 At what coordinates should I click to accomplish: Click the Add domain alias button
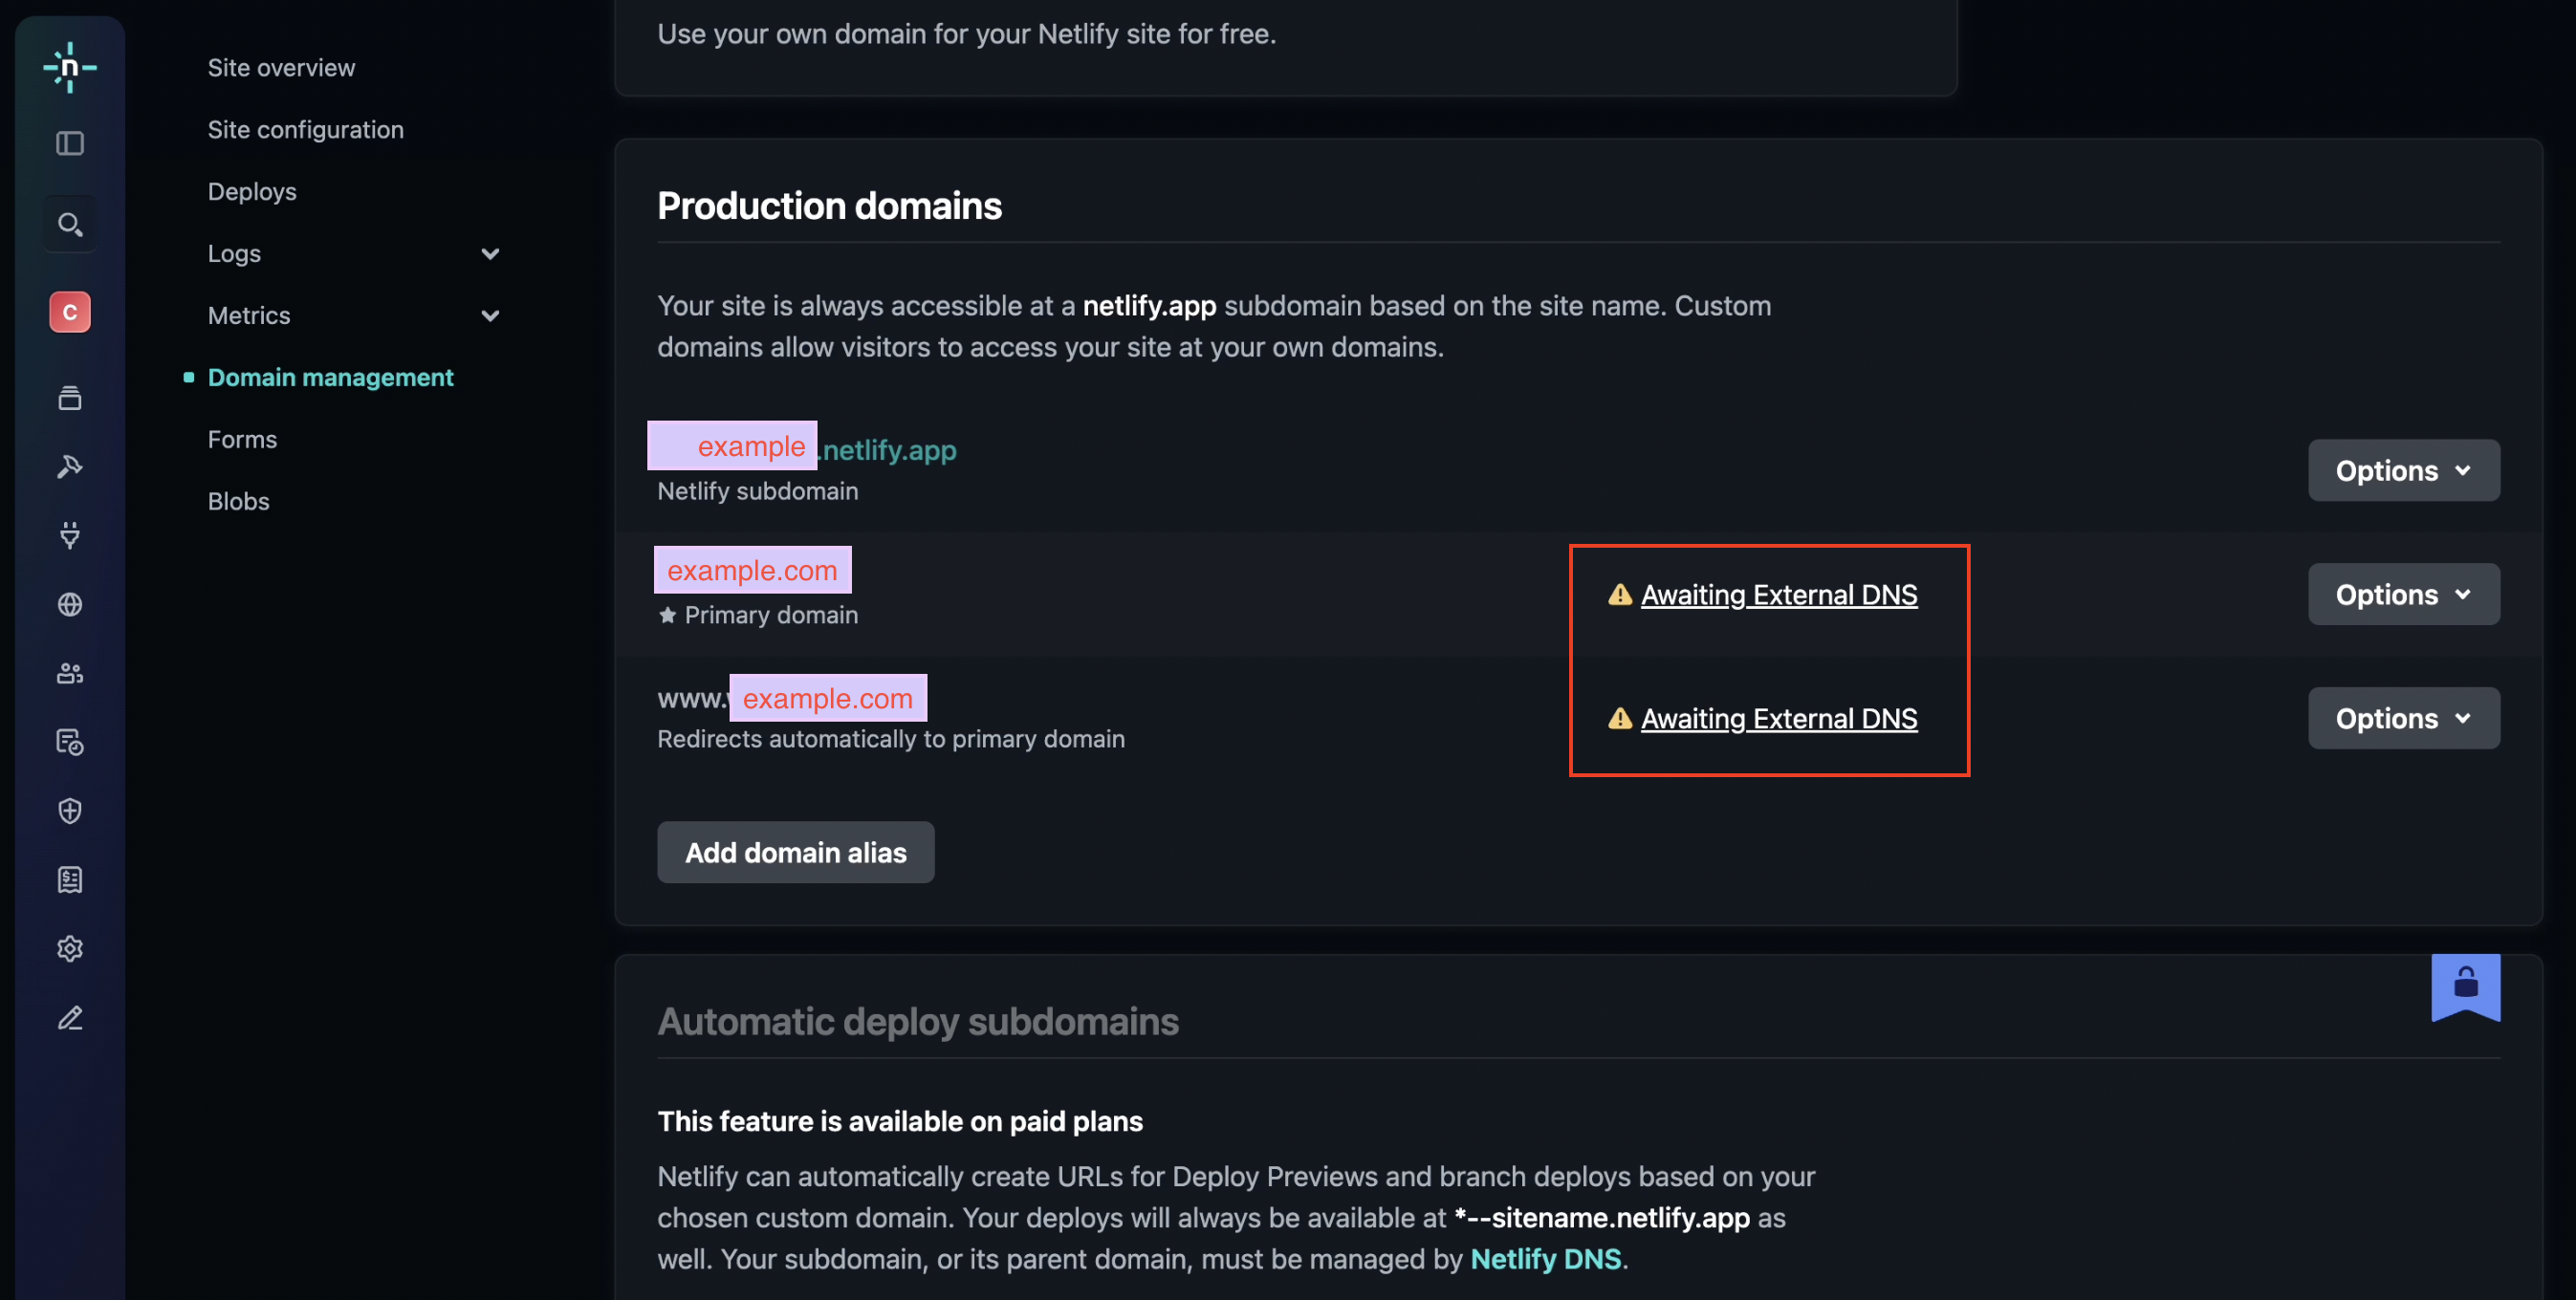pos(795,852)
